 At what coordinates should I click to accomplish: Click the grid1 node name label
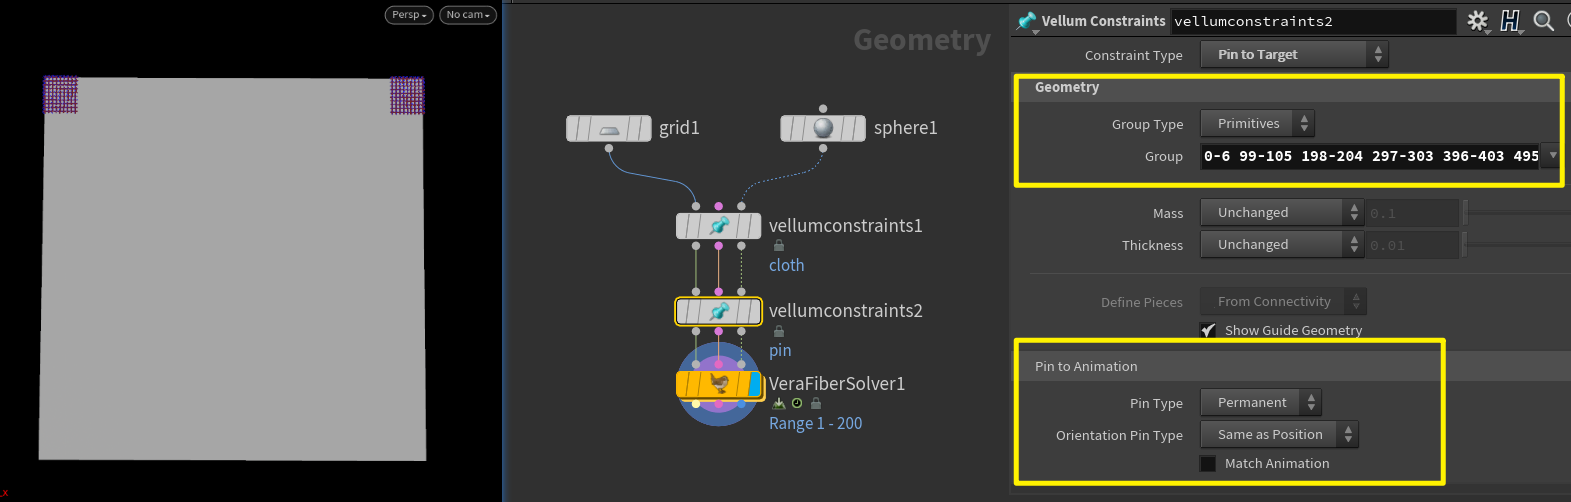click(679, 128)
